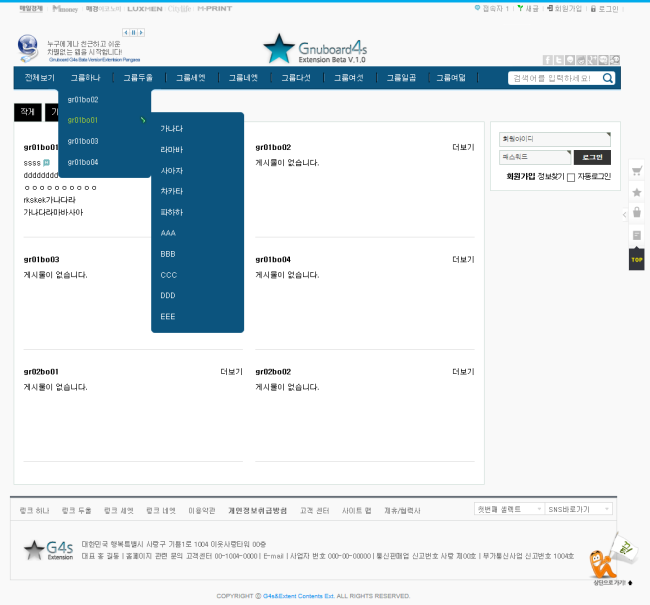Click the comment icon beside ssss
This screenshot has width=650, height=605.
[x=46, y=163]
